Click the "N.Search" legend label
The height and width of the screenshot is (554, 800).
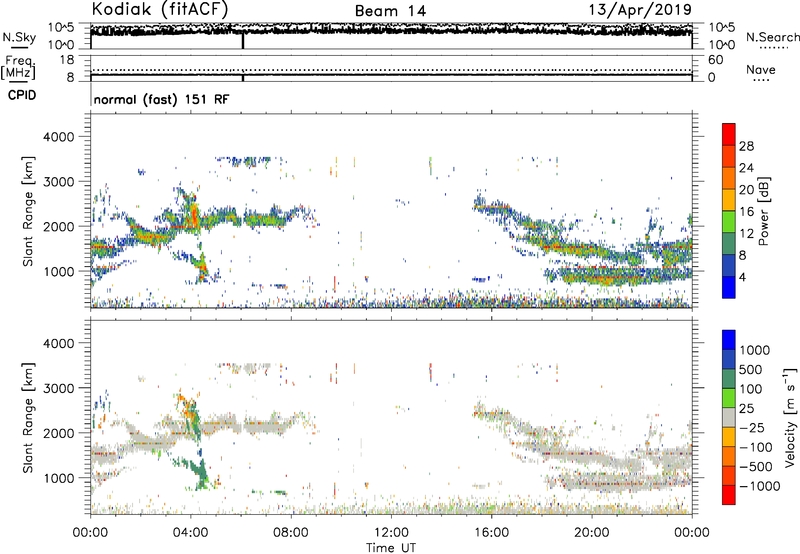coord(772,37)
